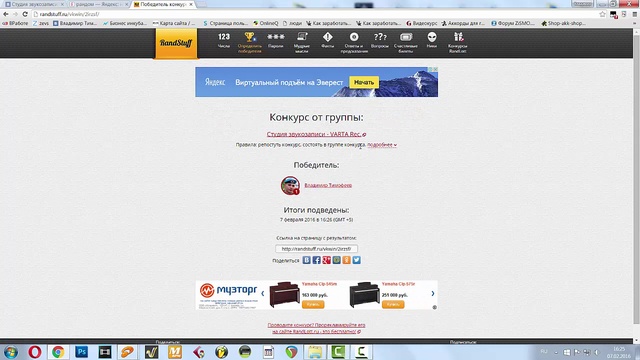640x360 pixels.
Task: Click the Yamaha Clp-545m piano image
Action: pyautogui.click(x=284, y=294)
